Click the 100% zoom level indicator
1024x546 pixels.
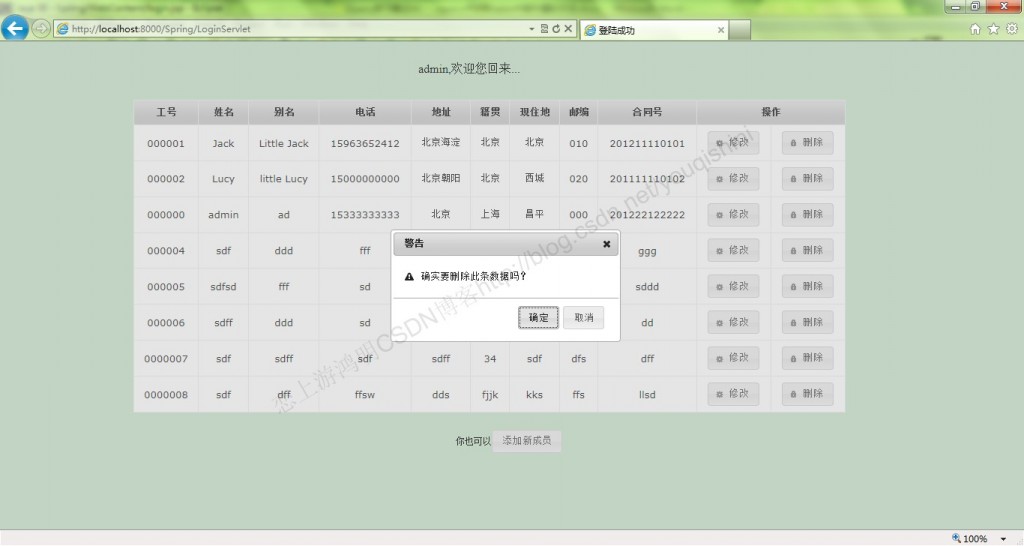click(x=969, y=539)
